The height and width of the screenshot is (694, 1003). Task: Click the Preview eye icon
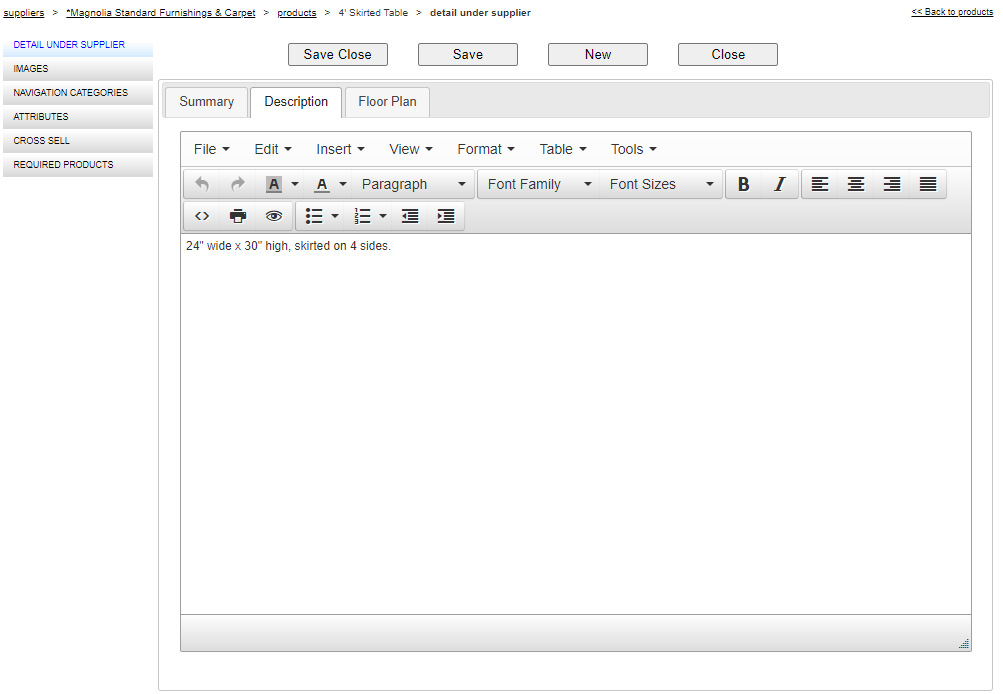click(274, 216)
